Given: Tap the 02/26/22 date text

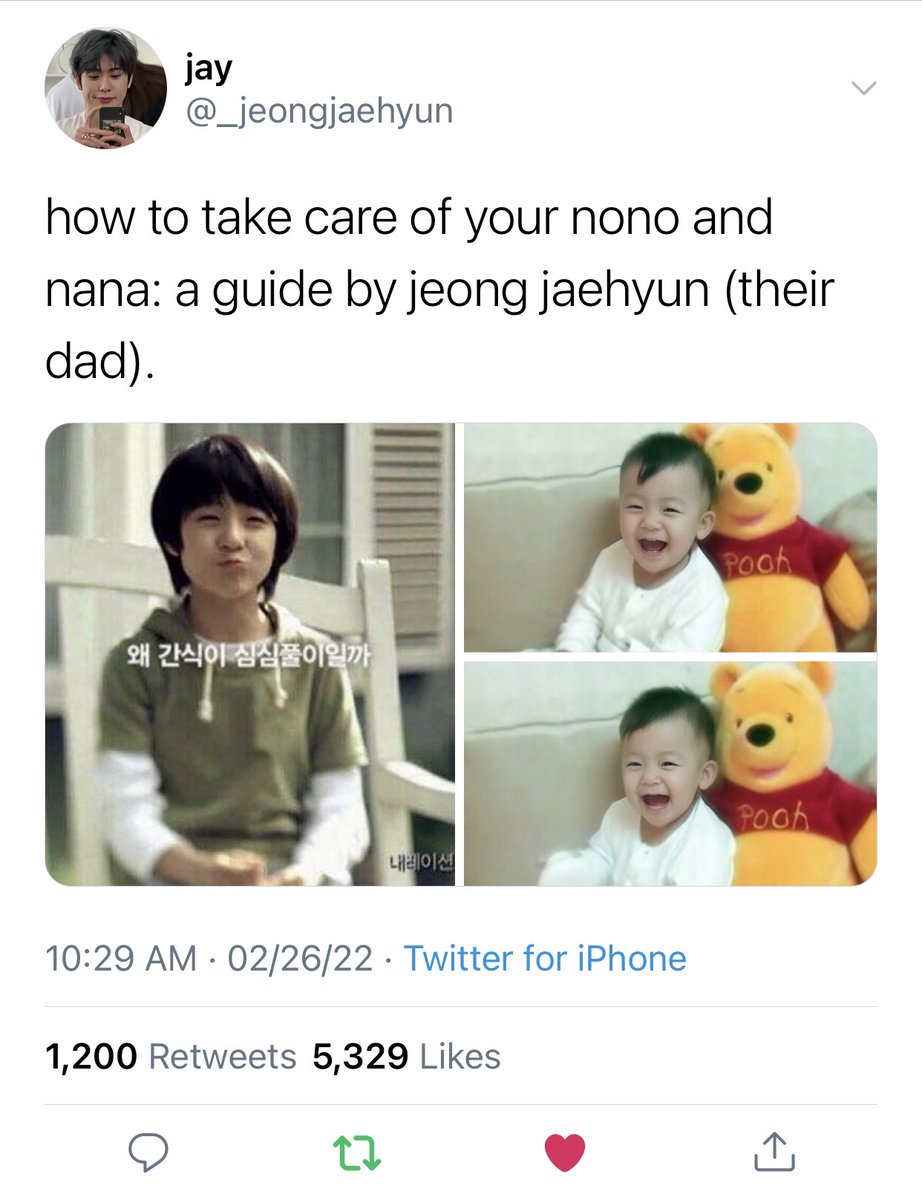Looking at the screenshot, I should pos(300,959).
